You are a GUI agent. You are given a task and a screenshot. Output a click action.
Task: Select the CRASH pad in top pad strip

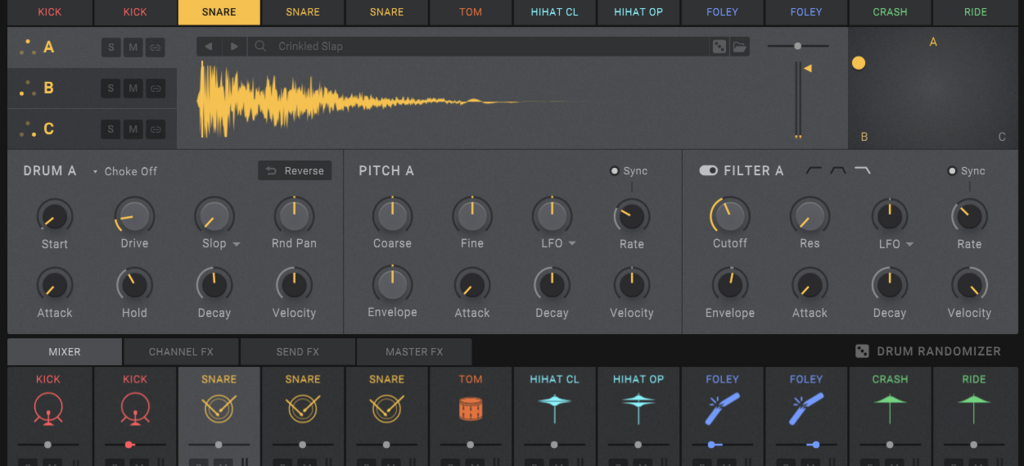[x=889, y=12]
